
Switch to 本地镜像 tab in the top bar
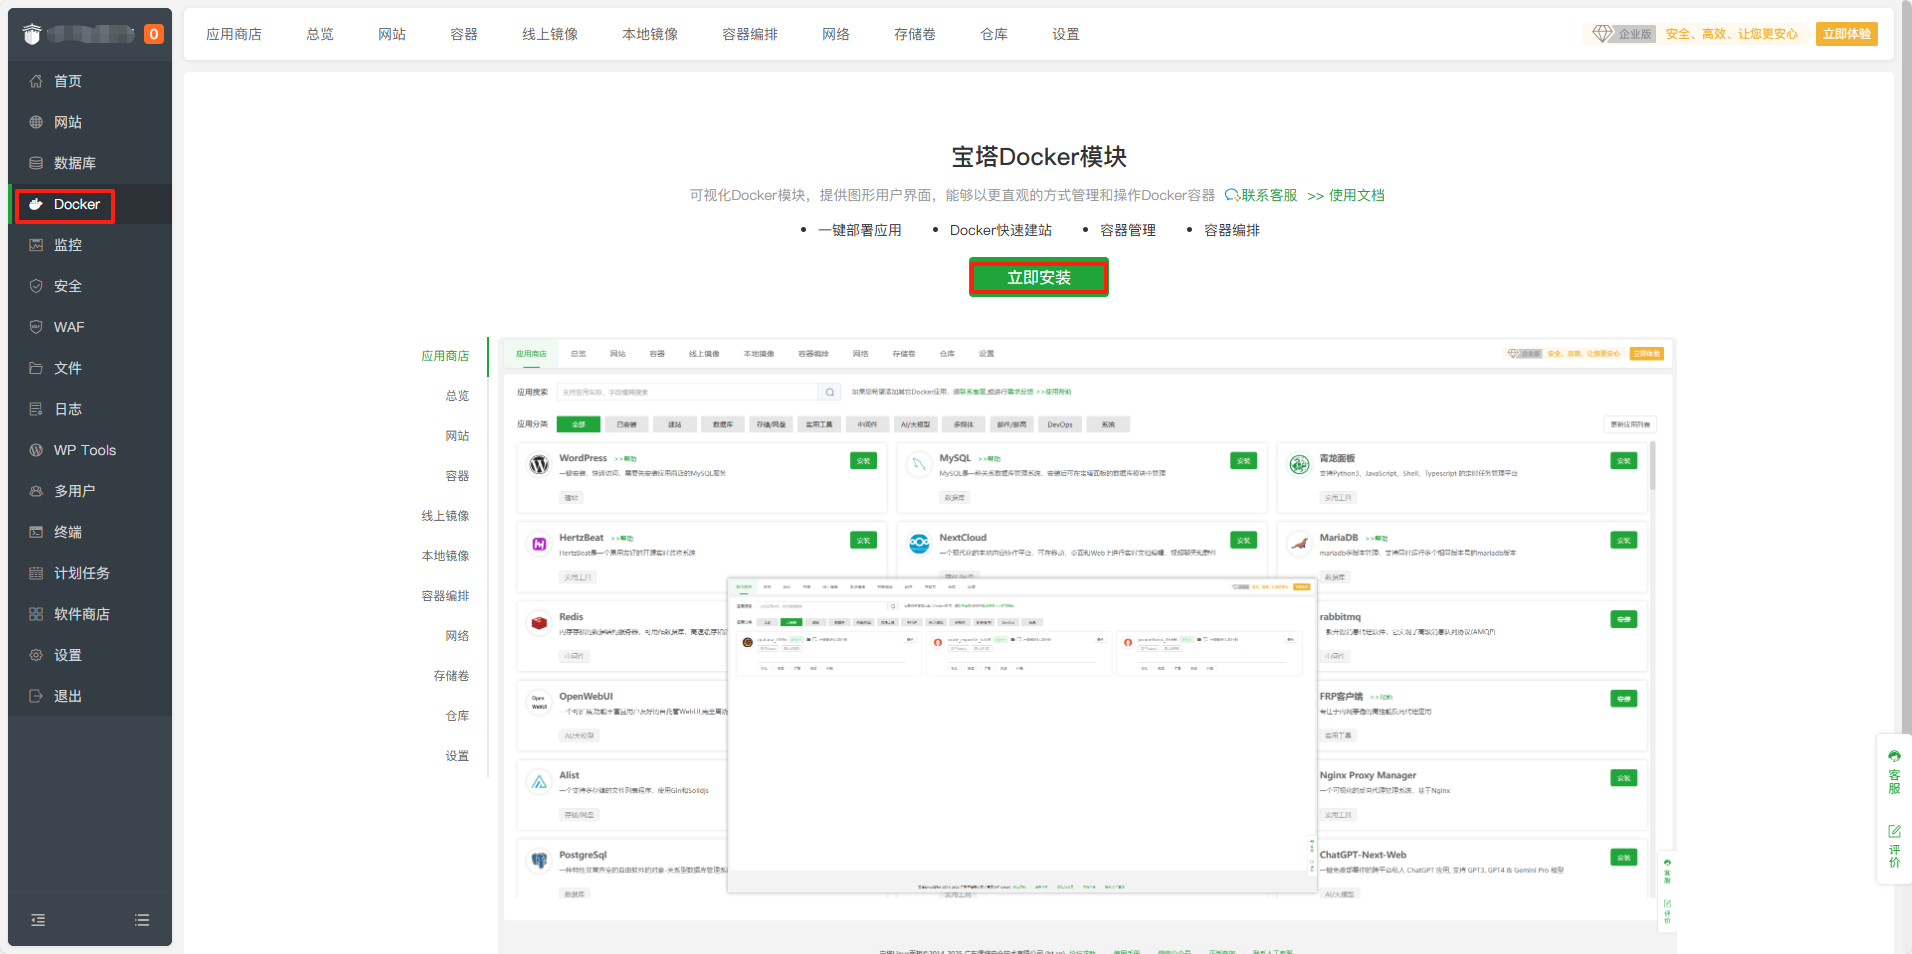pos(650,34)
